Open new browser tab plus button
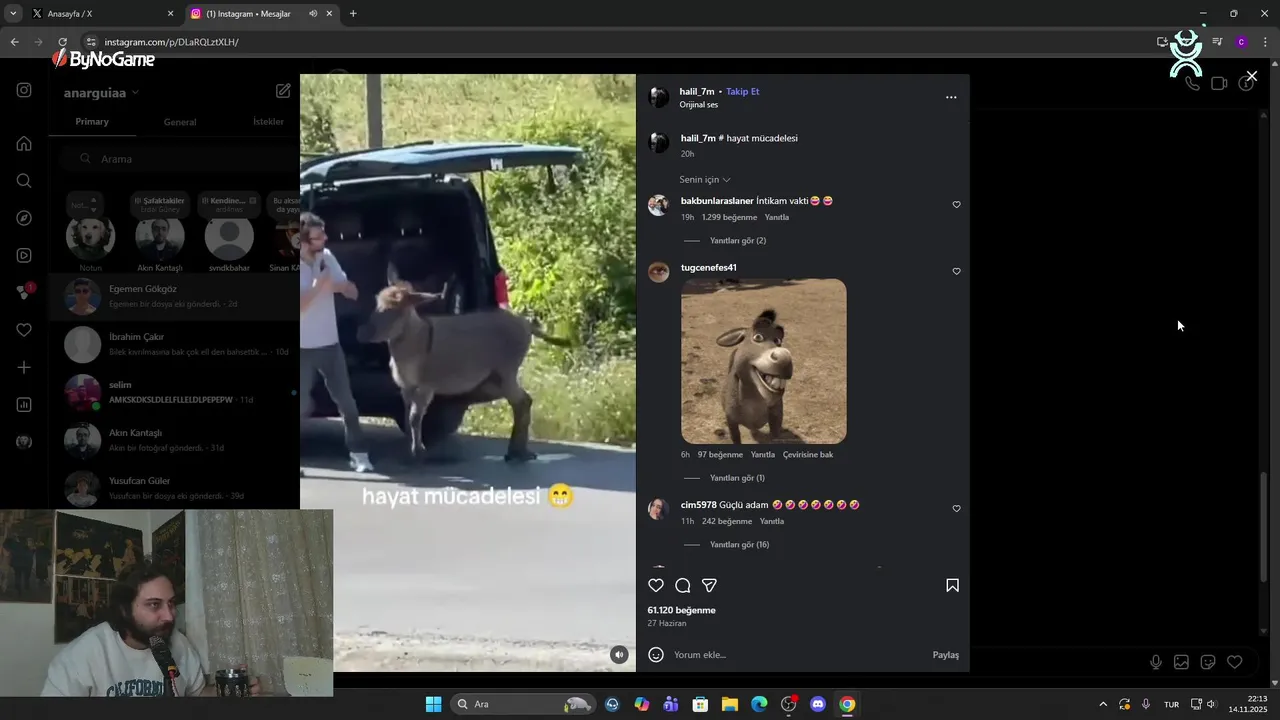The image size is (1280, 720). (x=353, y=14)
